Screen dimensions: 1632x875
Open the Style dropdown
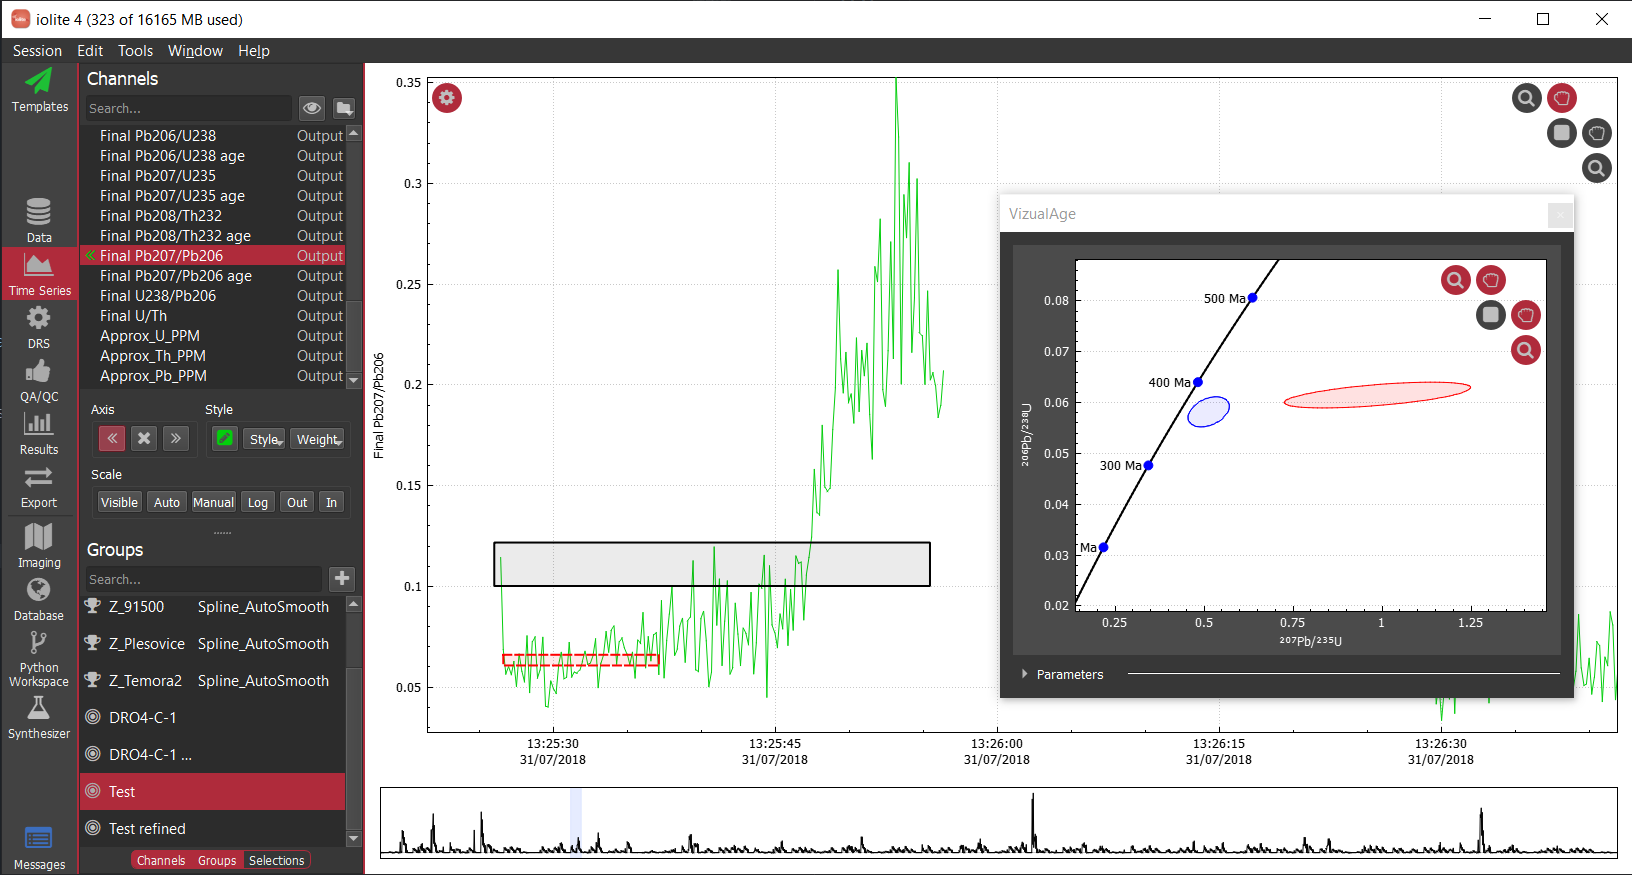tap(265, 439)
